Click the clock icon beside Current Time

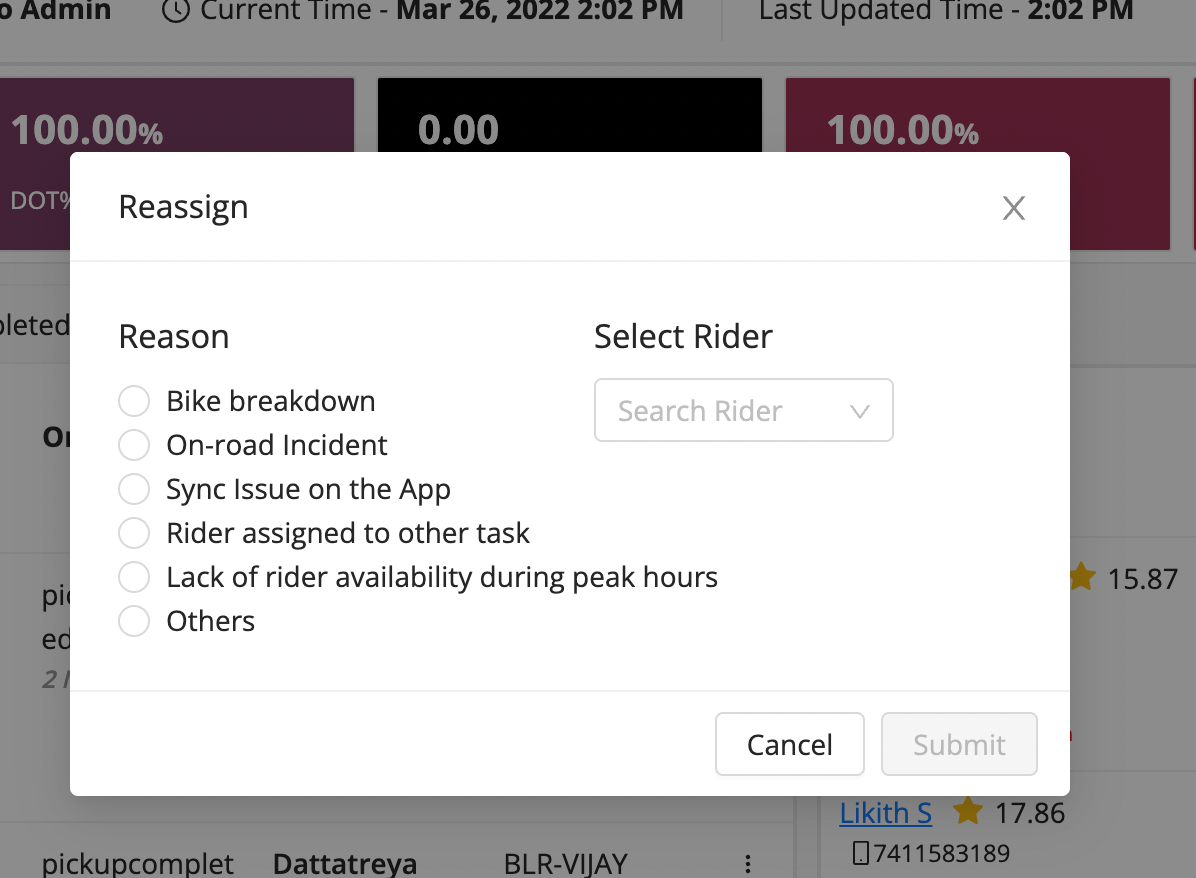(175, 11)
